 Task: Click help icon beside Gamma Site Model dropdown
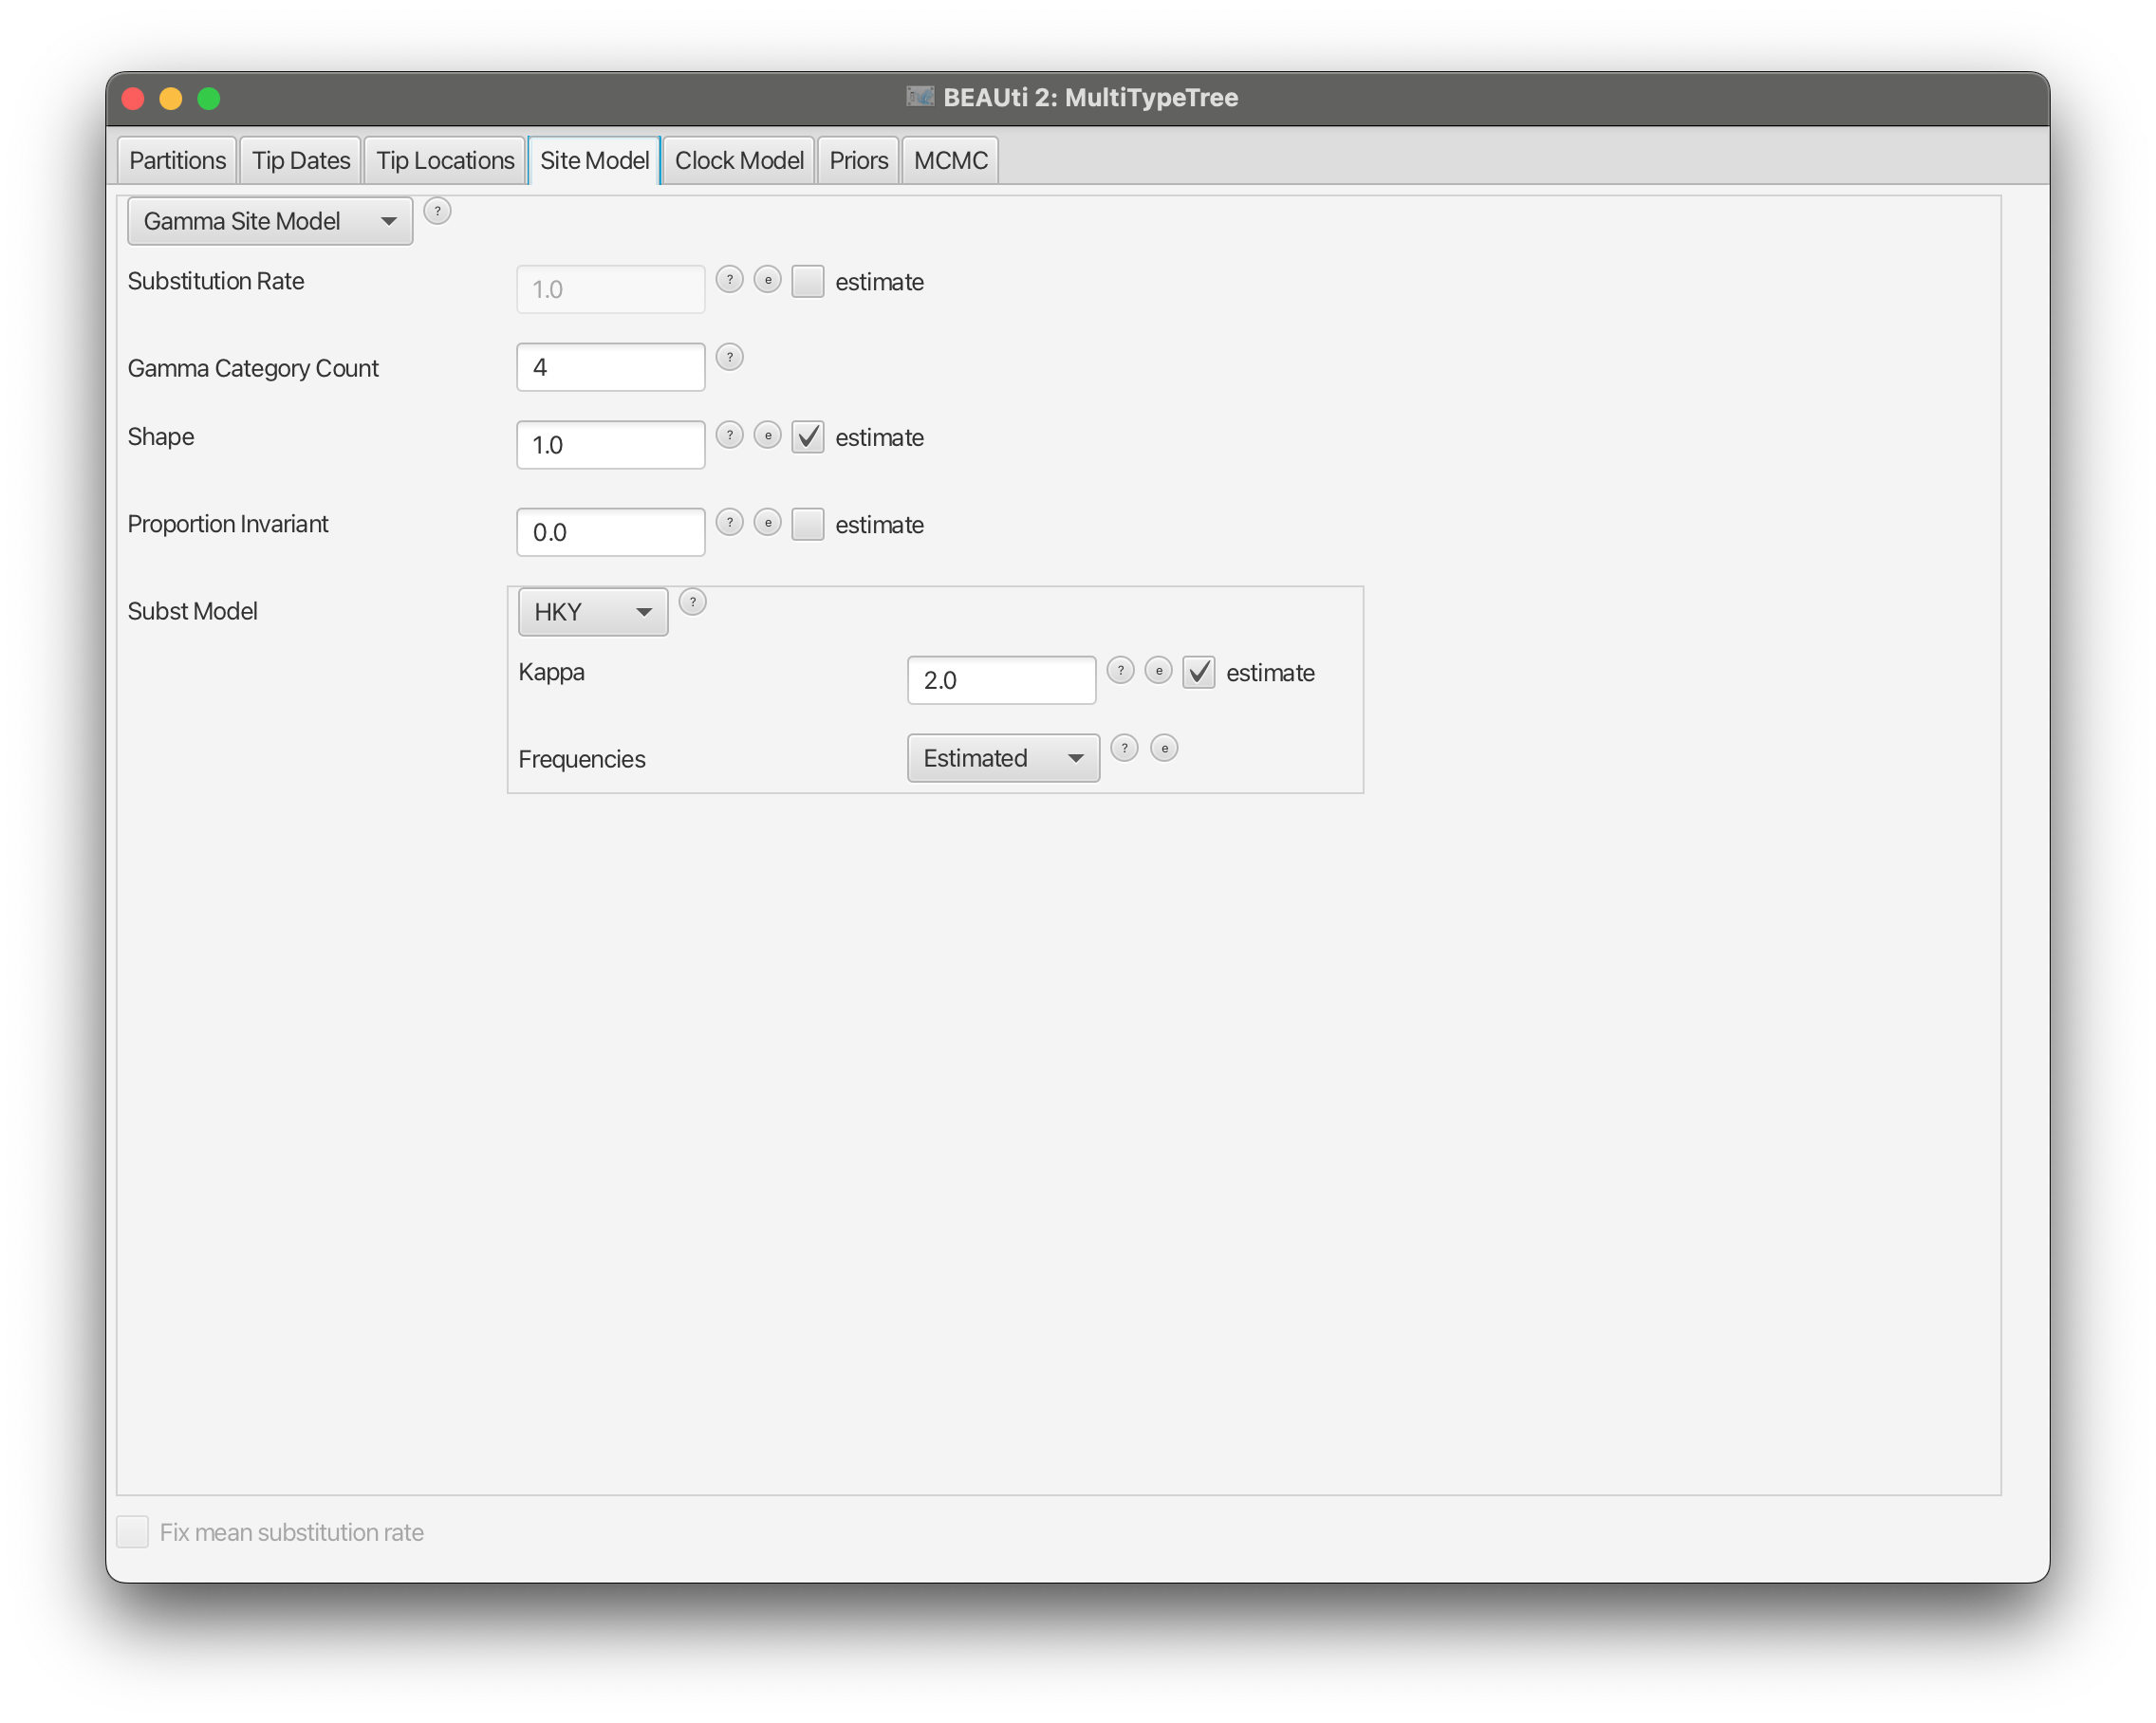point(437,211)
